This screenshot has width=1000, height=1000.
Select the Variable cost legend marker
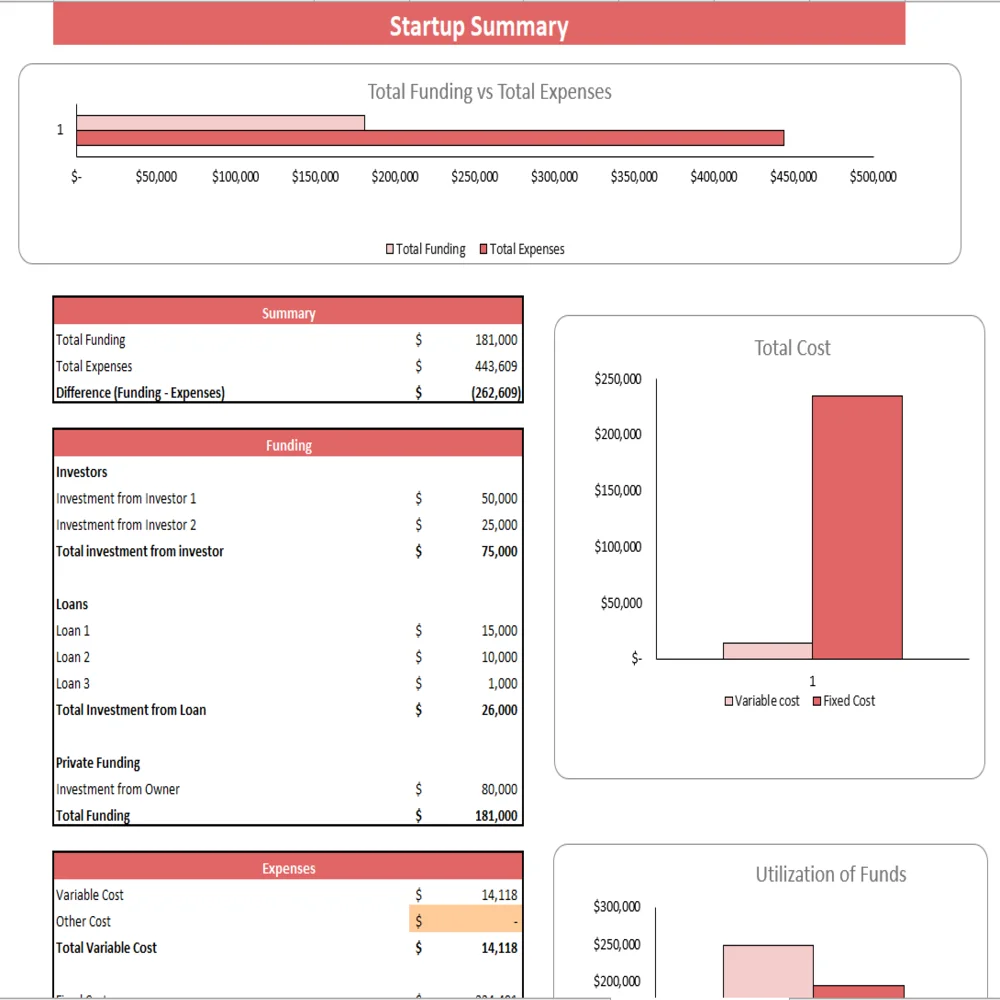[729, 702]
